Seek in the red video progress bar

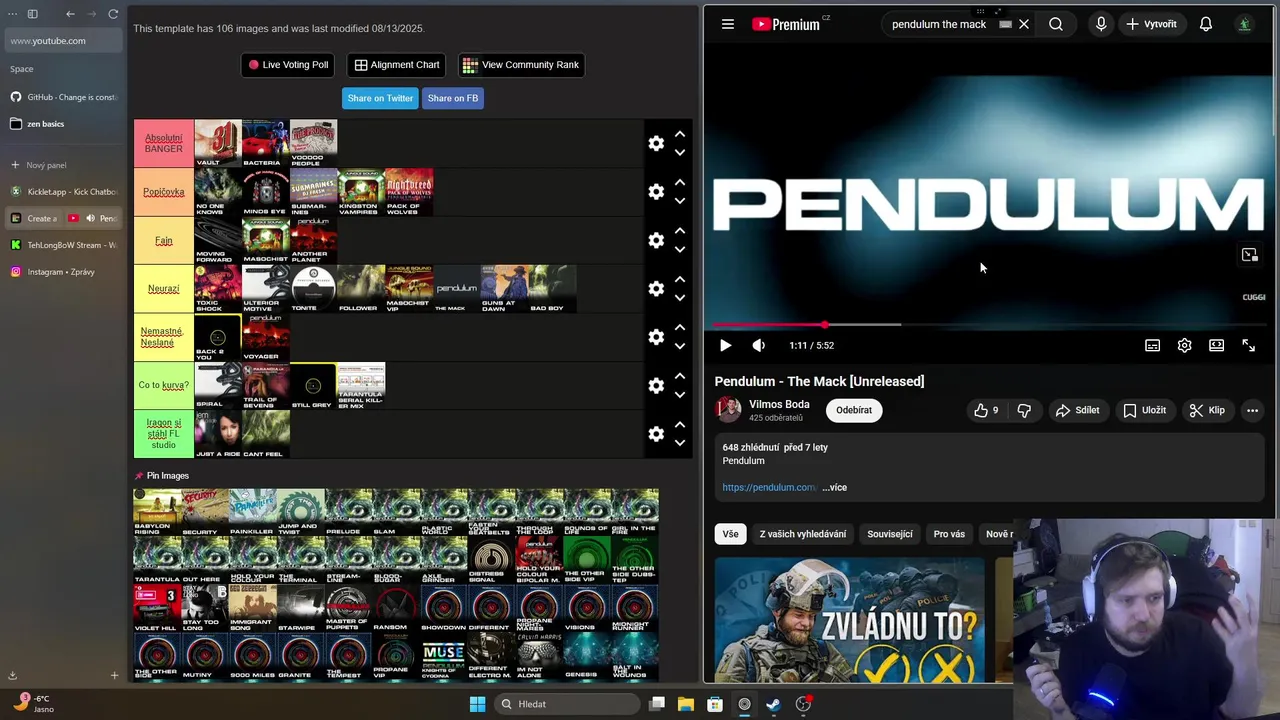tap(990, 325)
